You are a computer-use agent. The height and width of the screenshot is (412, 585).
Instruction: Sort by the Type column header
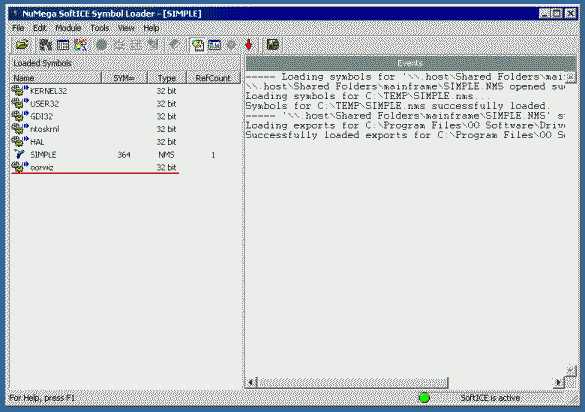tap(167, 78)
